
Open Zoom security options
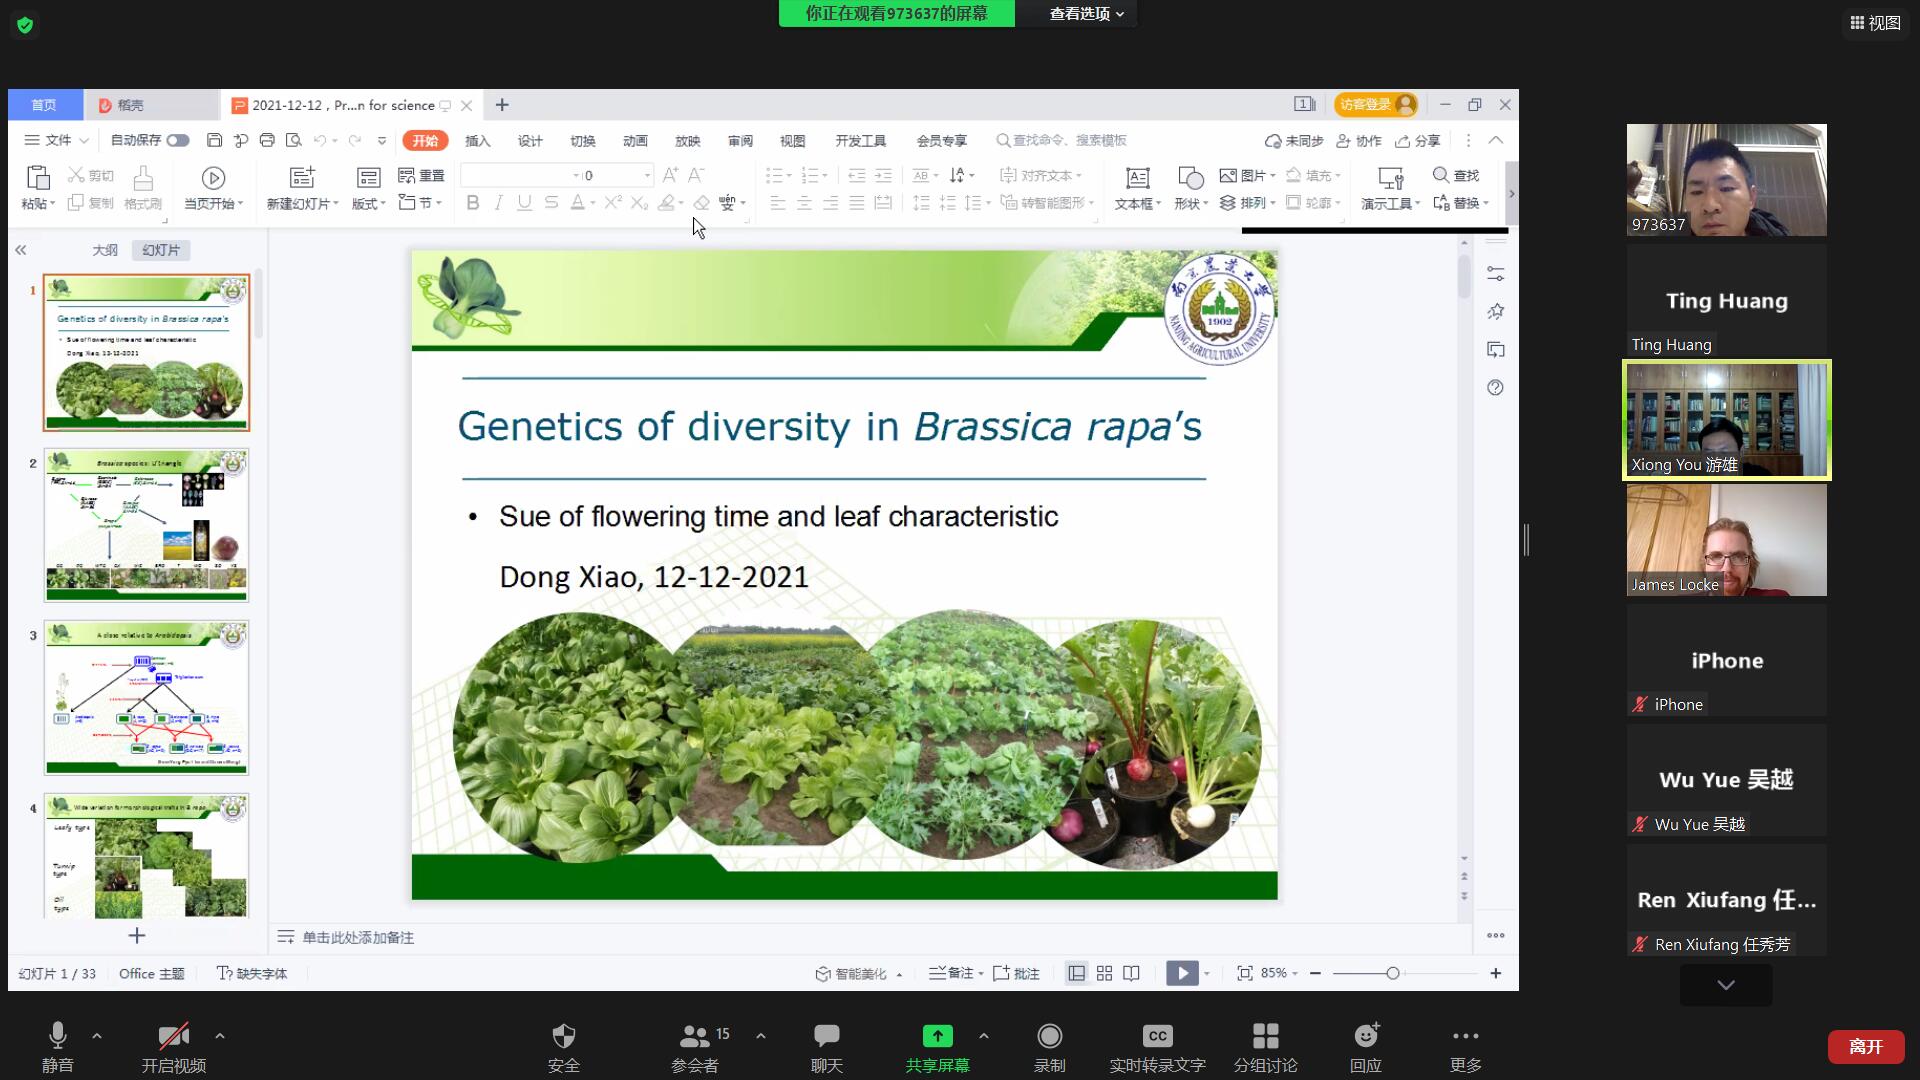point(564,1037)
